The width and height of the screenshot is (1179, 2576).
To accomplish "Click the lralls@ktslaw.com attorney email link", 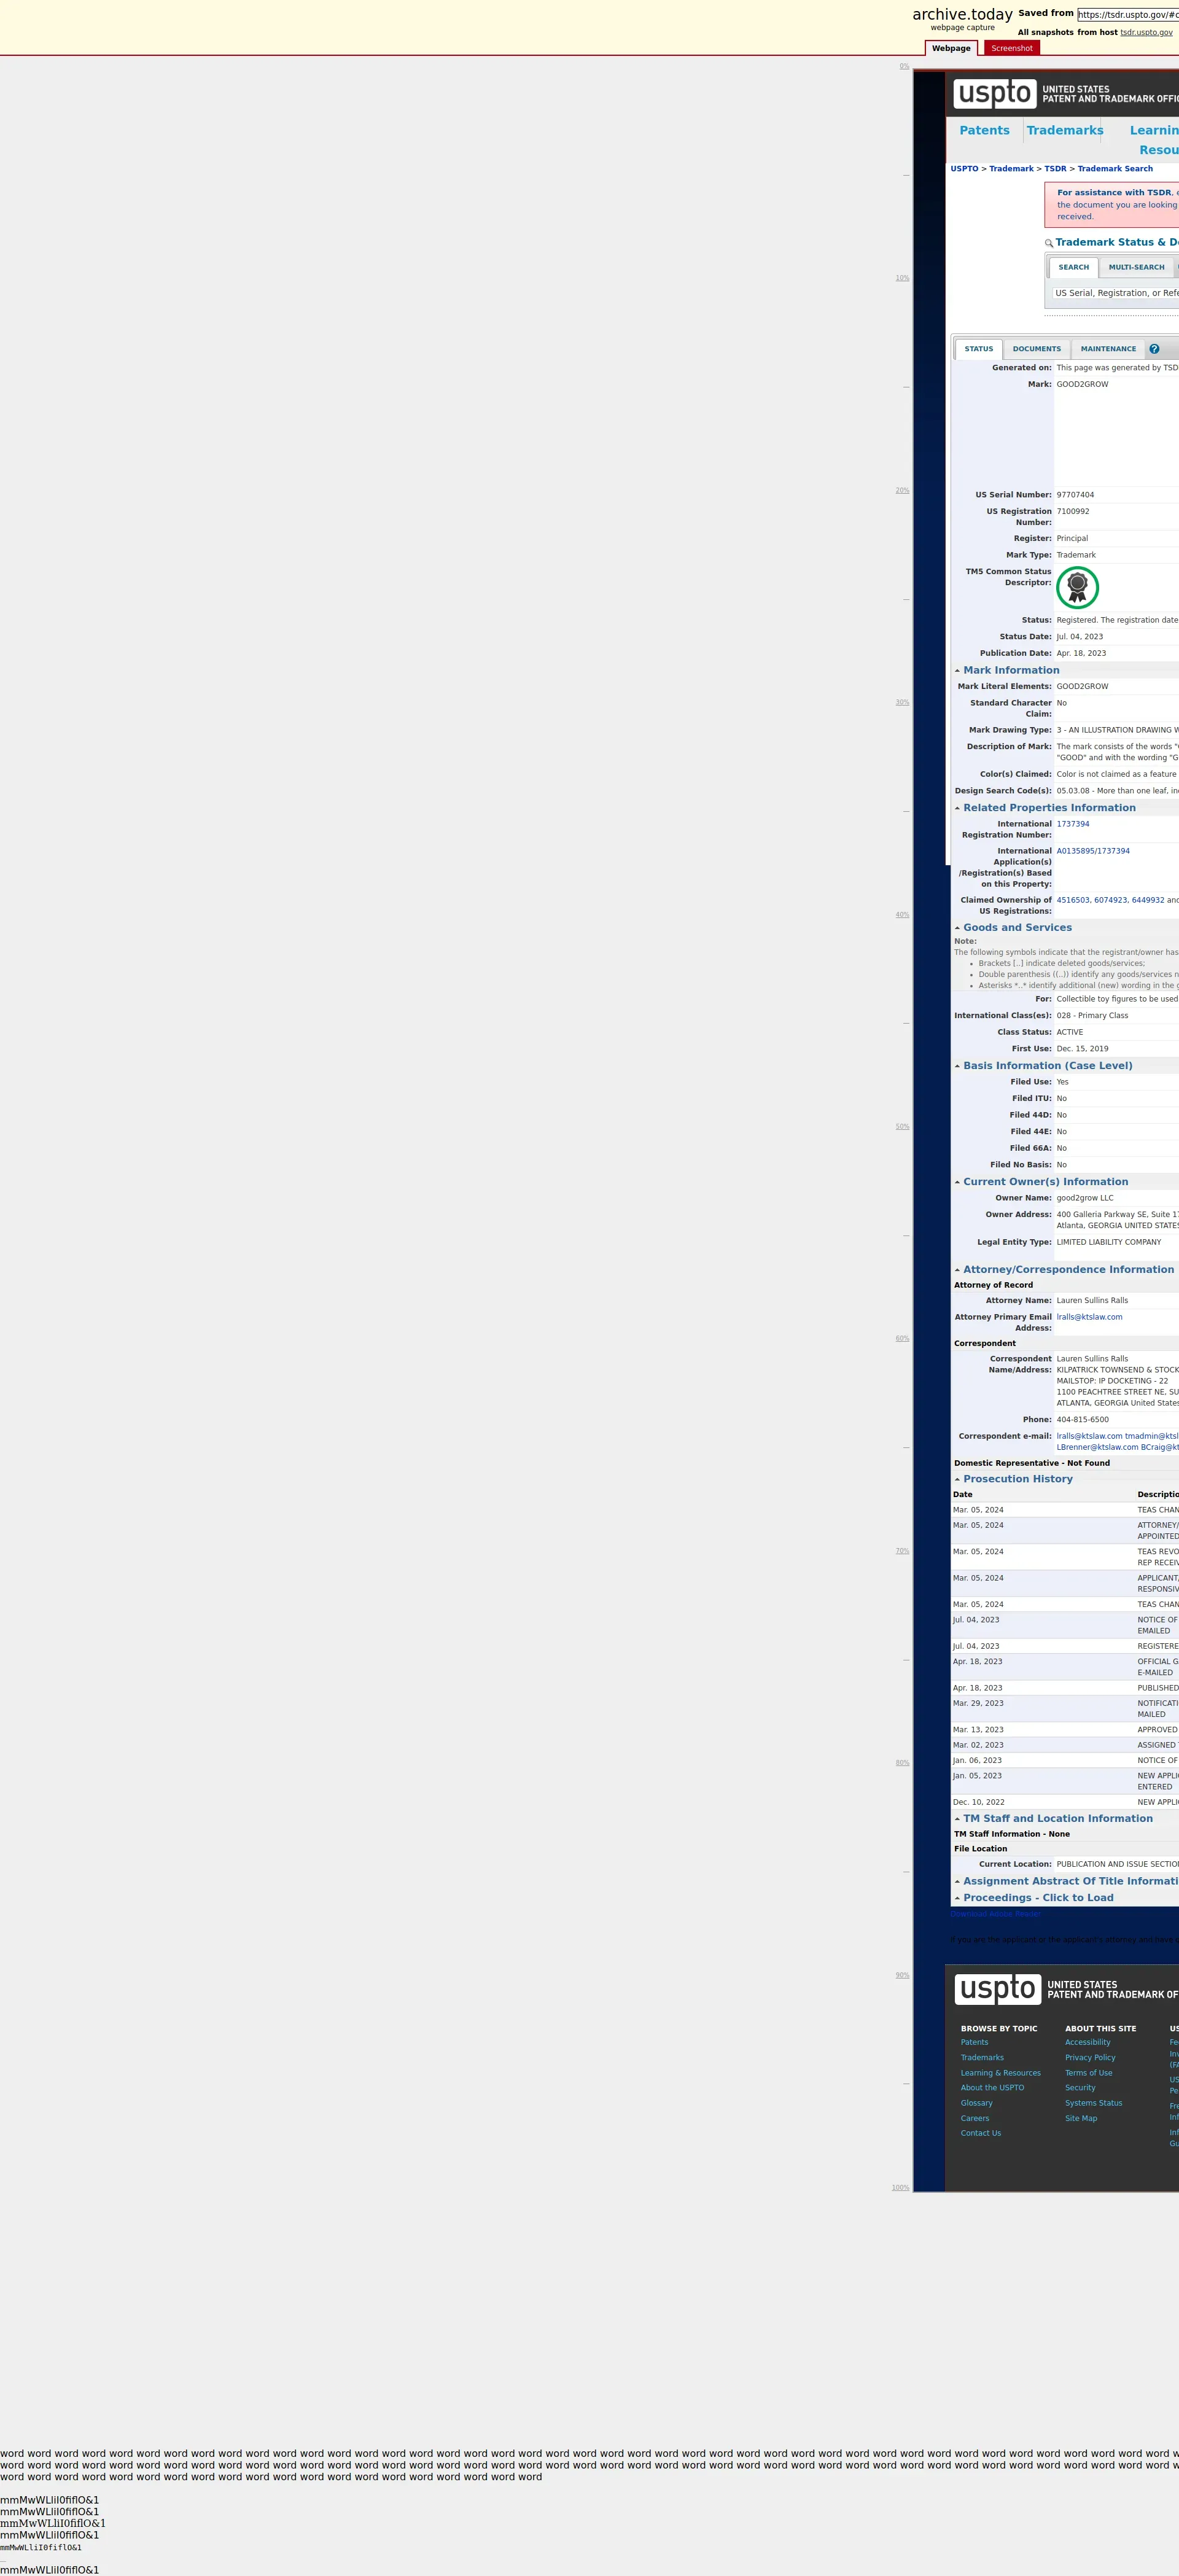I will pyautogui.click(x=1089, y=1317).
